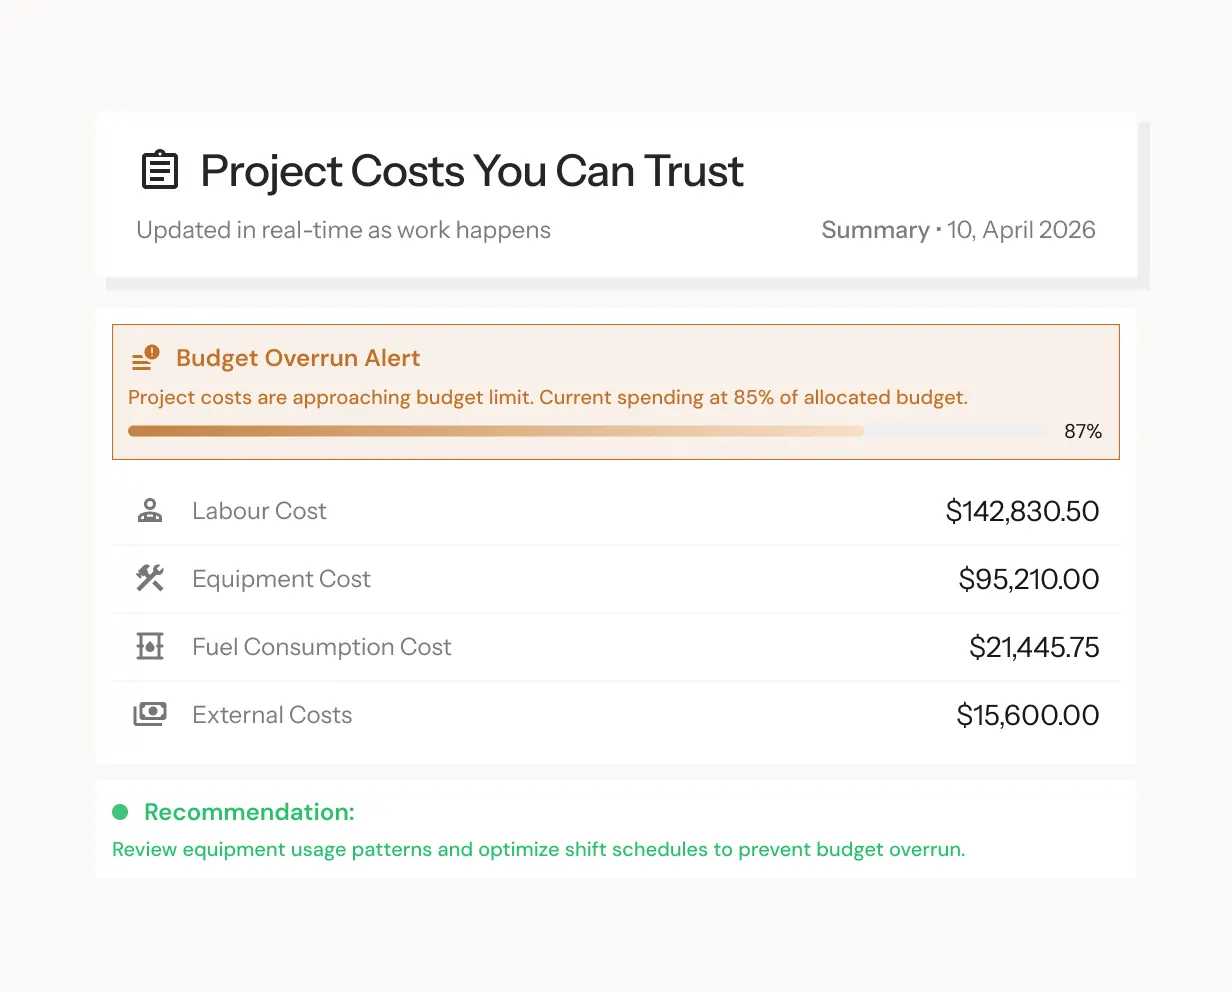
Task: Open the Labour Cost row label
Action: (259, 511)
